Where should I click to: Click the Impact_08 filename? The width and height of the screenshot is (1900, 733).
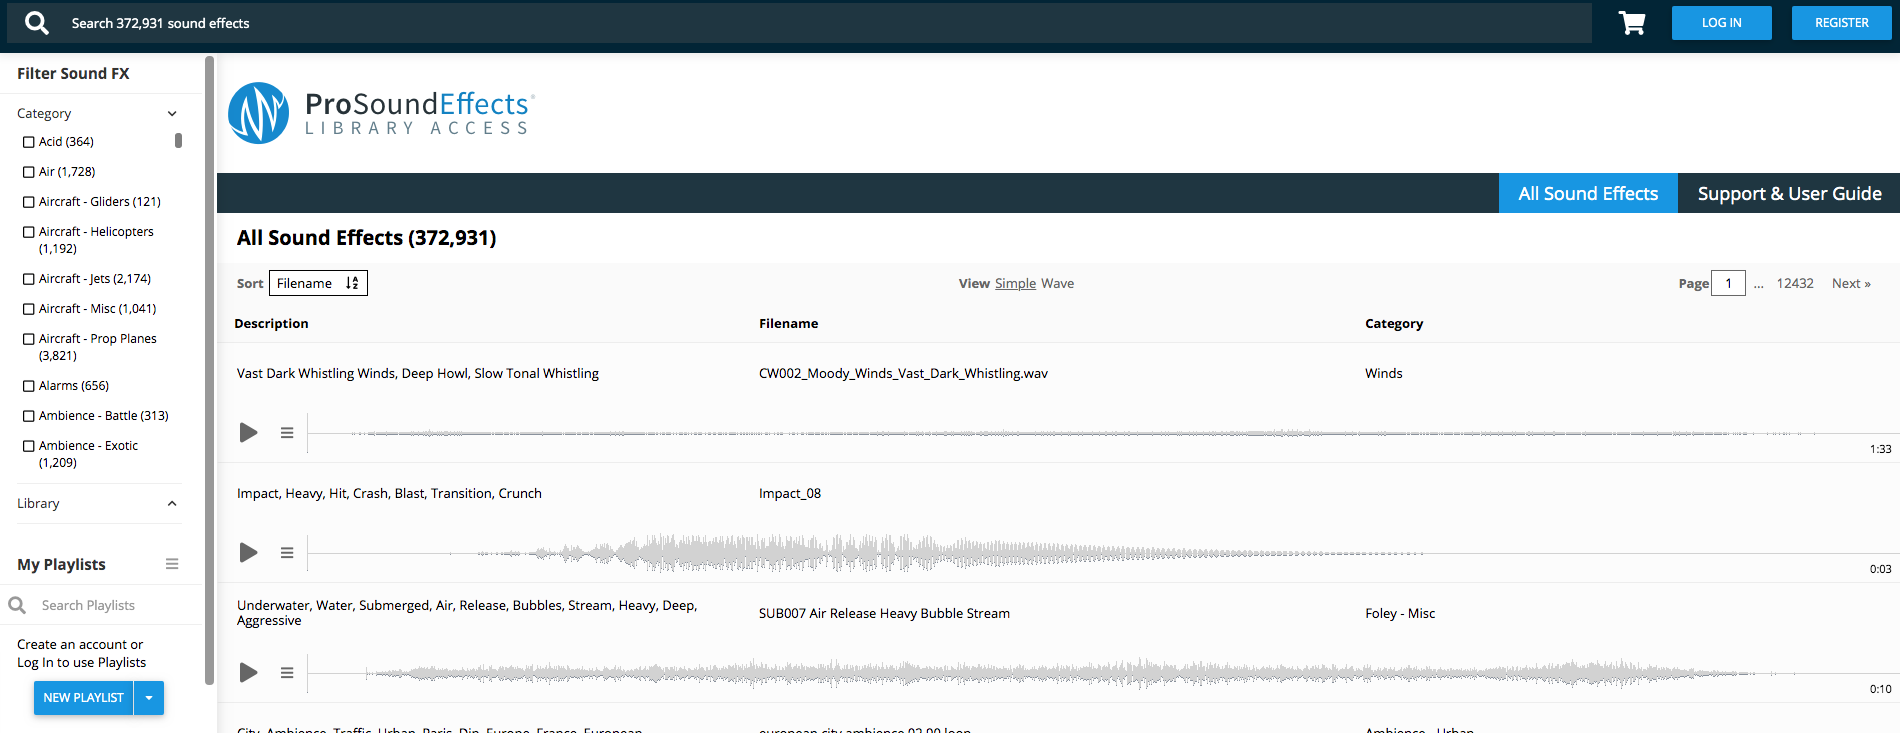click(x=790, y=493)
